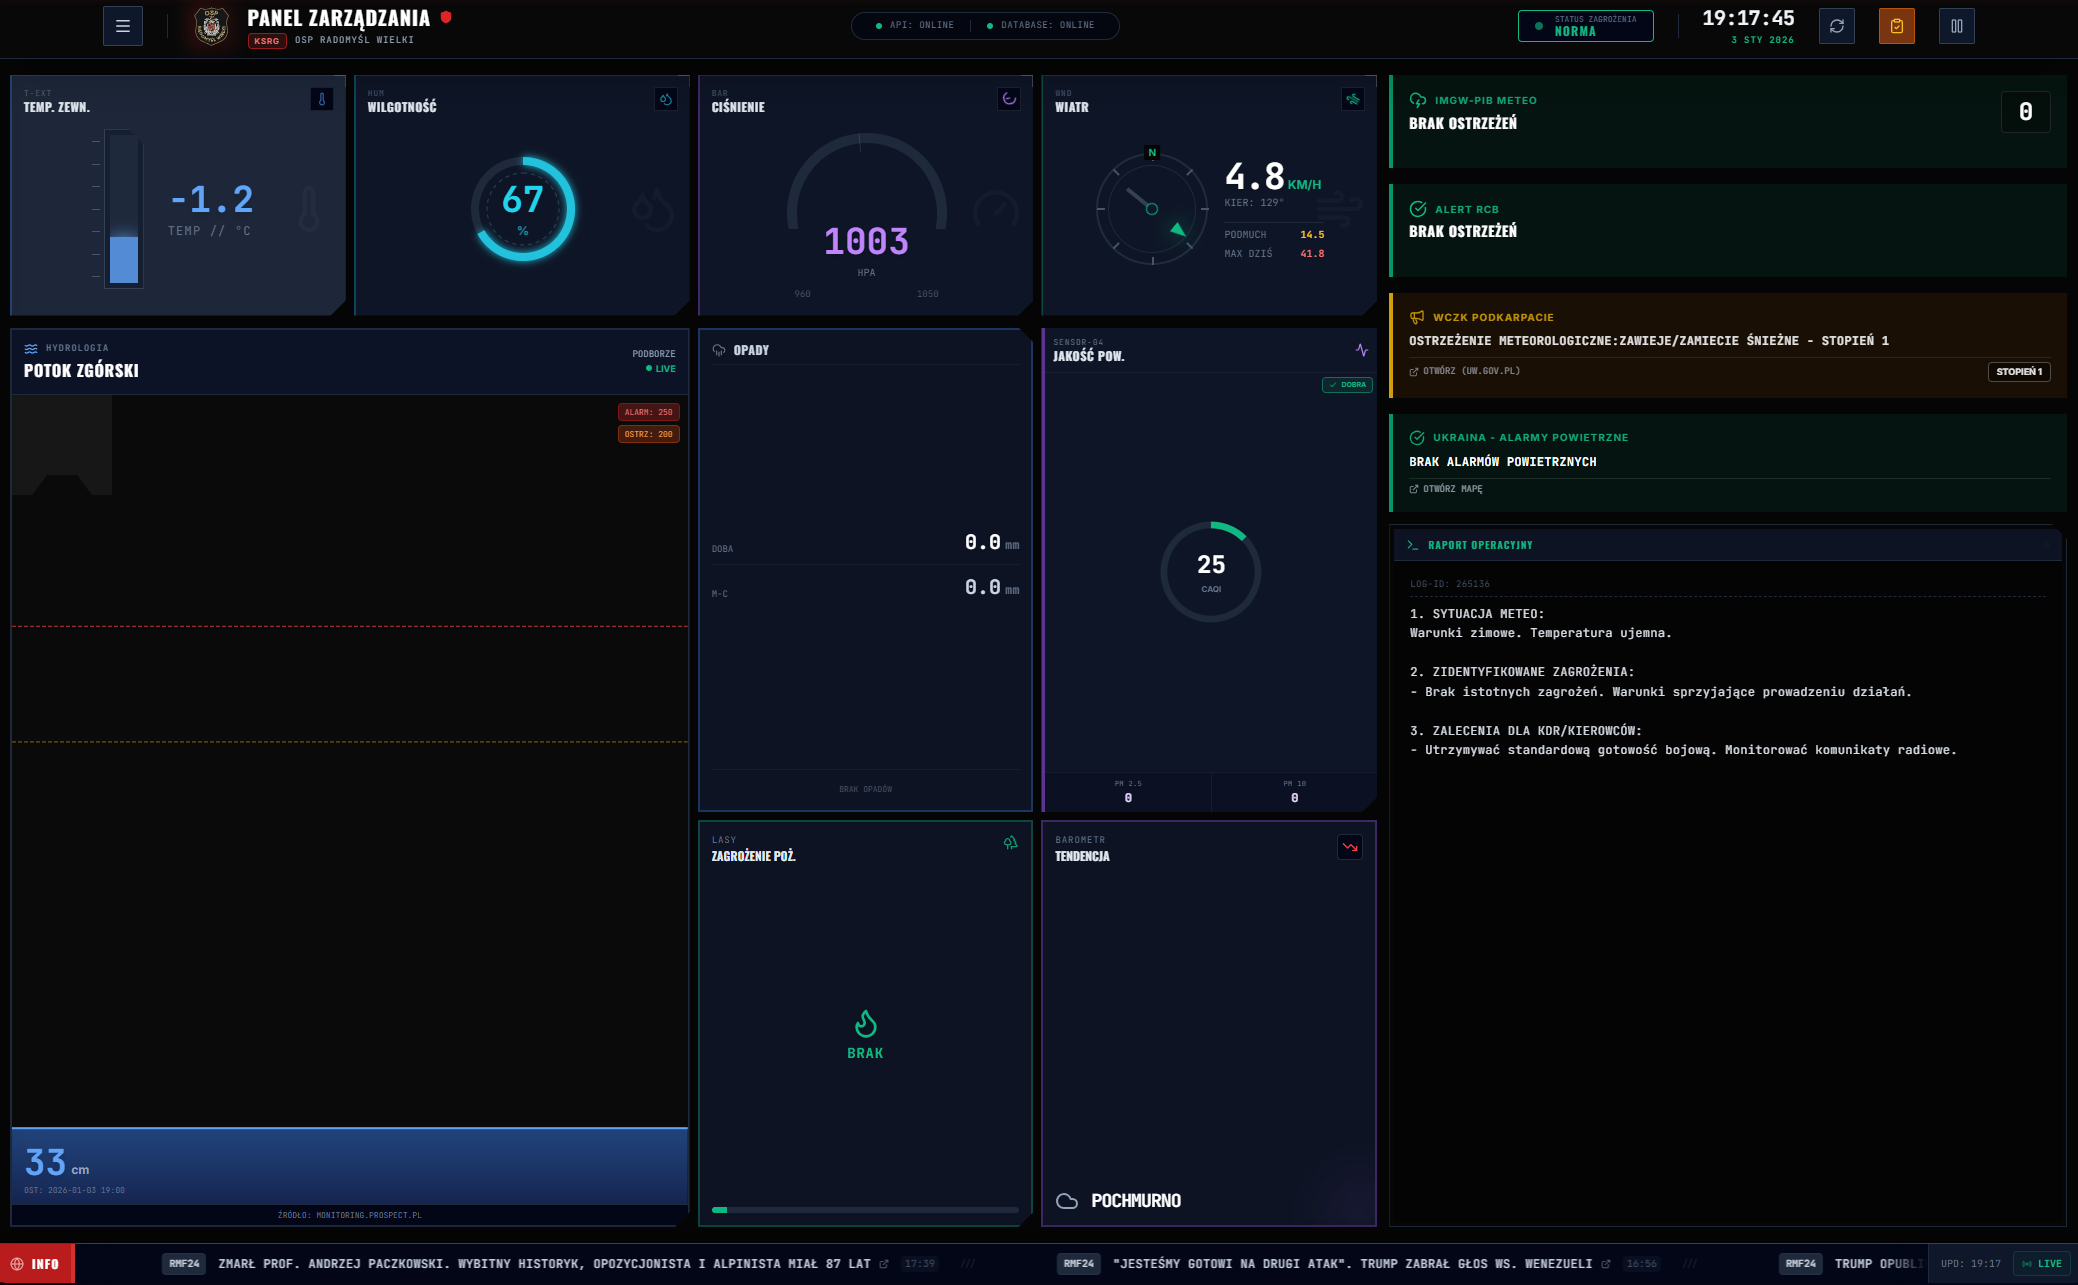Click the red shield icon beside Panel Zarządzania

tap(446, 17)
